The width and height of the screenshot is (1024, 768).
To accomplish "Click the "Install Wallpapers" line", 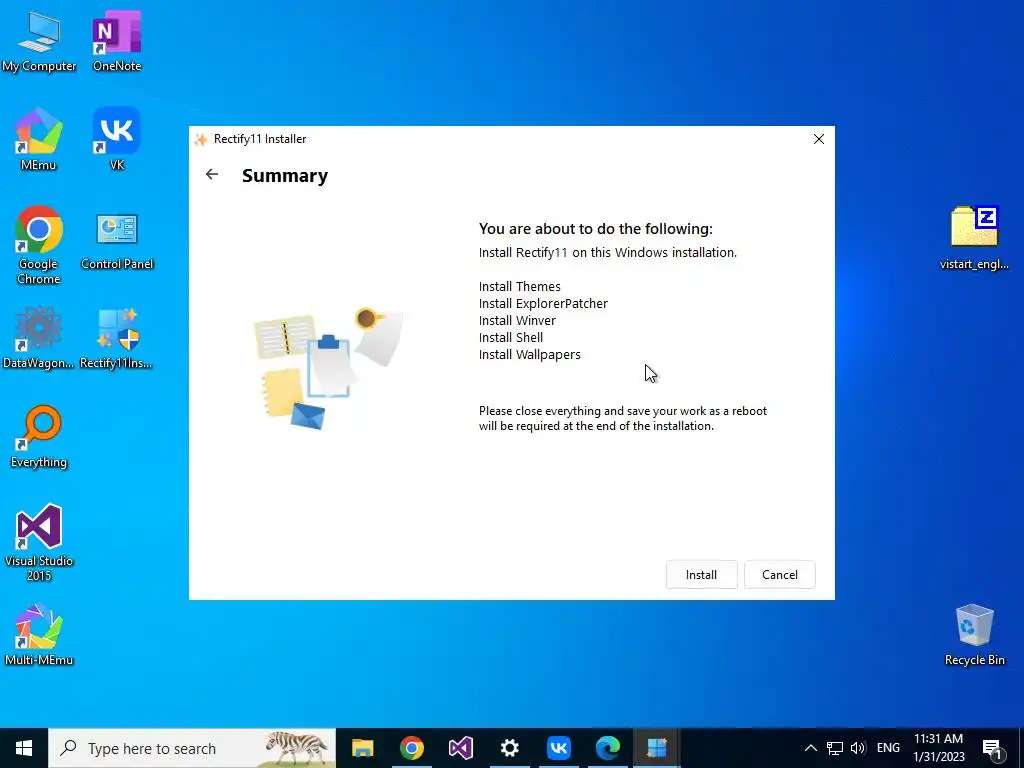I will [530, 355].
